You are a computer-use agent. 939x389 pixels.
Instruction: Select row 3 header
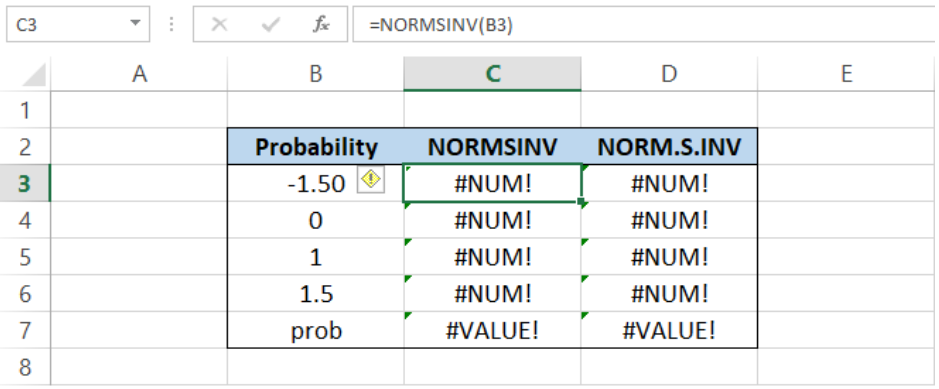(25, 183)
